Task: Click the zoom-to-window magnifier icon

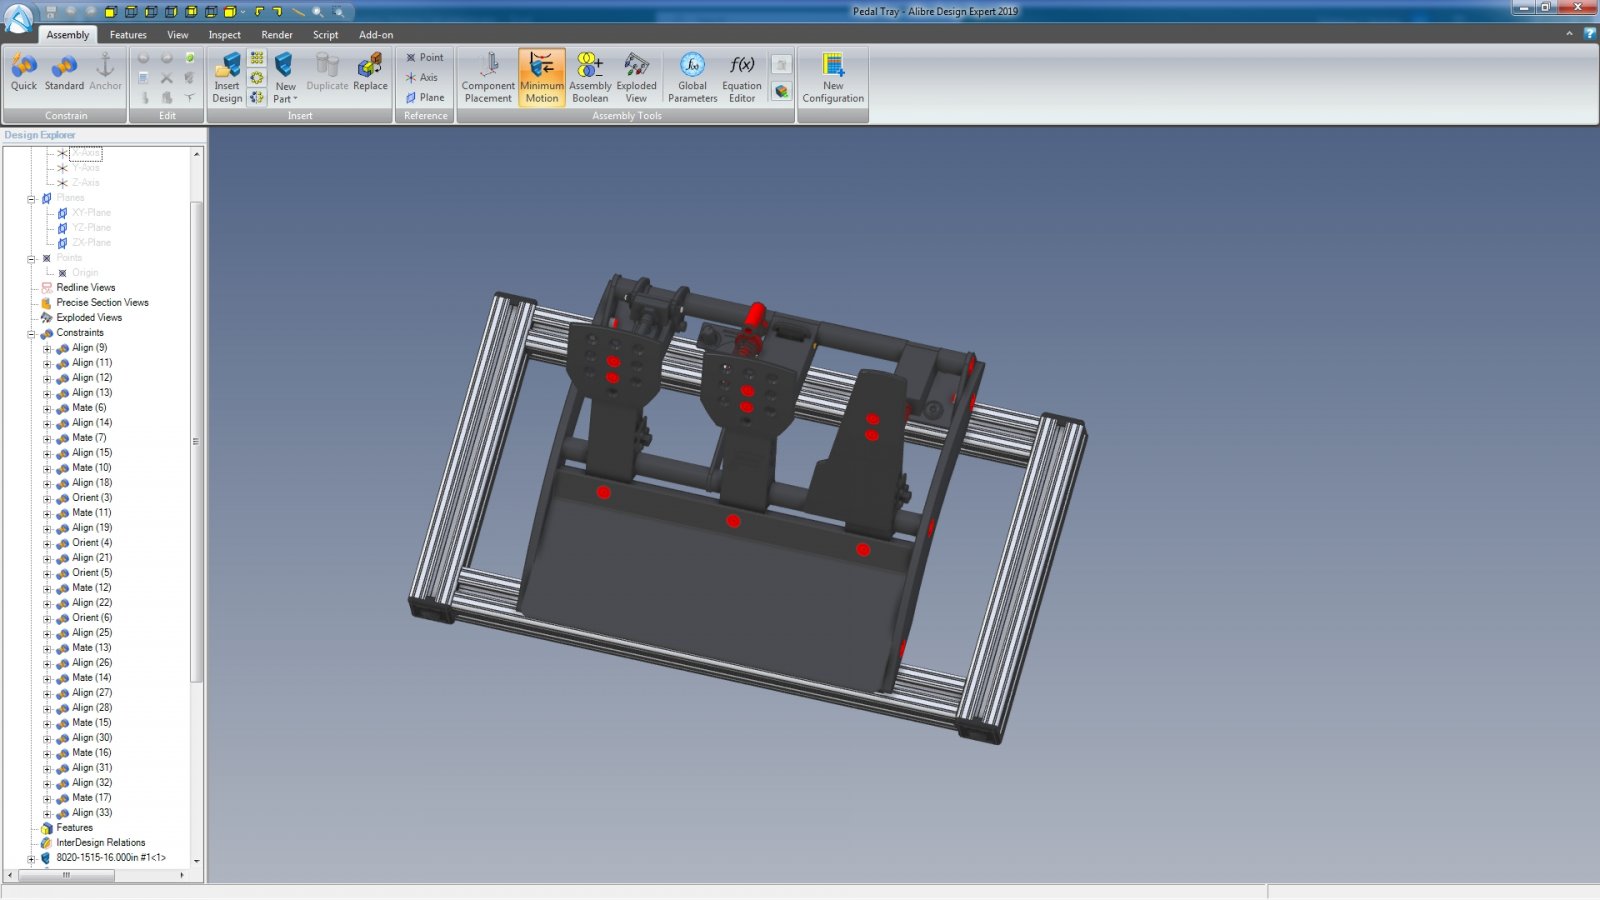Action: [339, 12]
